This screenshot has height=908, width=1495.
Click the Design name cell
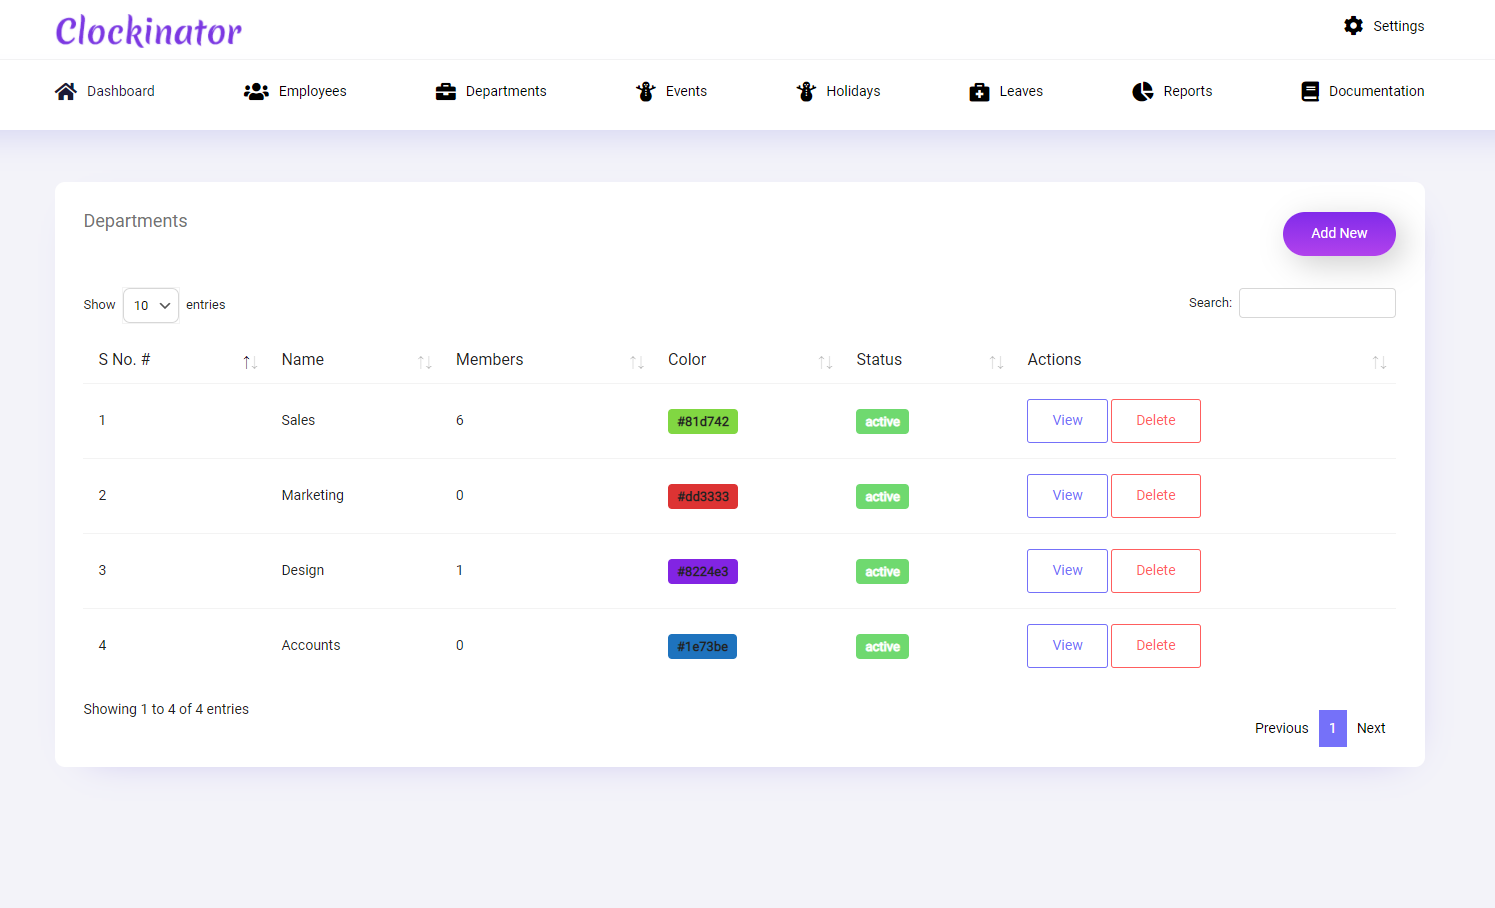click(302, 571)
